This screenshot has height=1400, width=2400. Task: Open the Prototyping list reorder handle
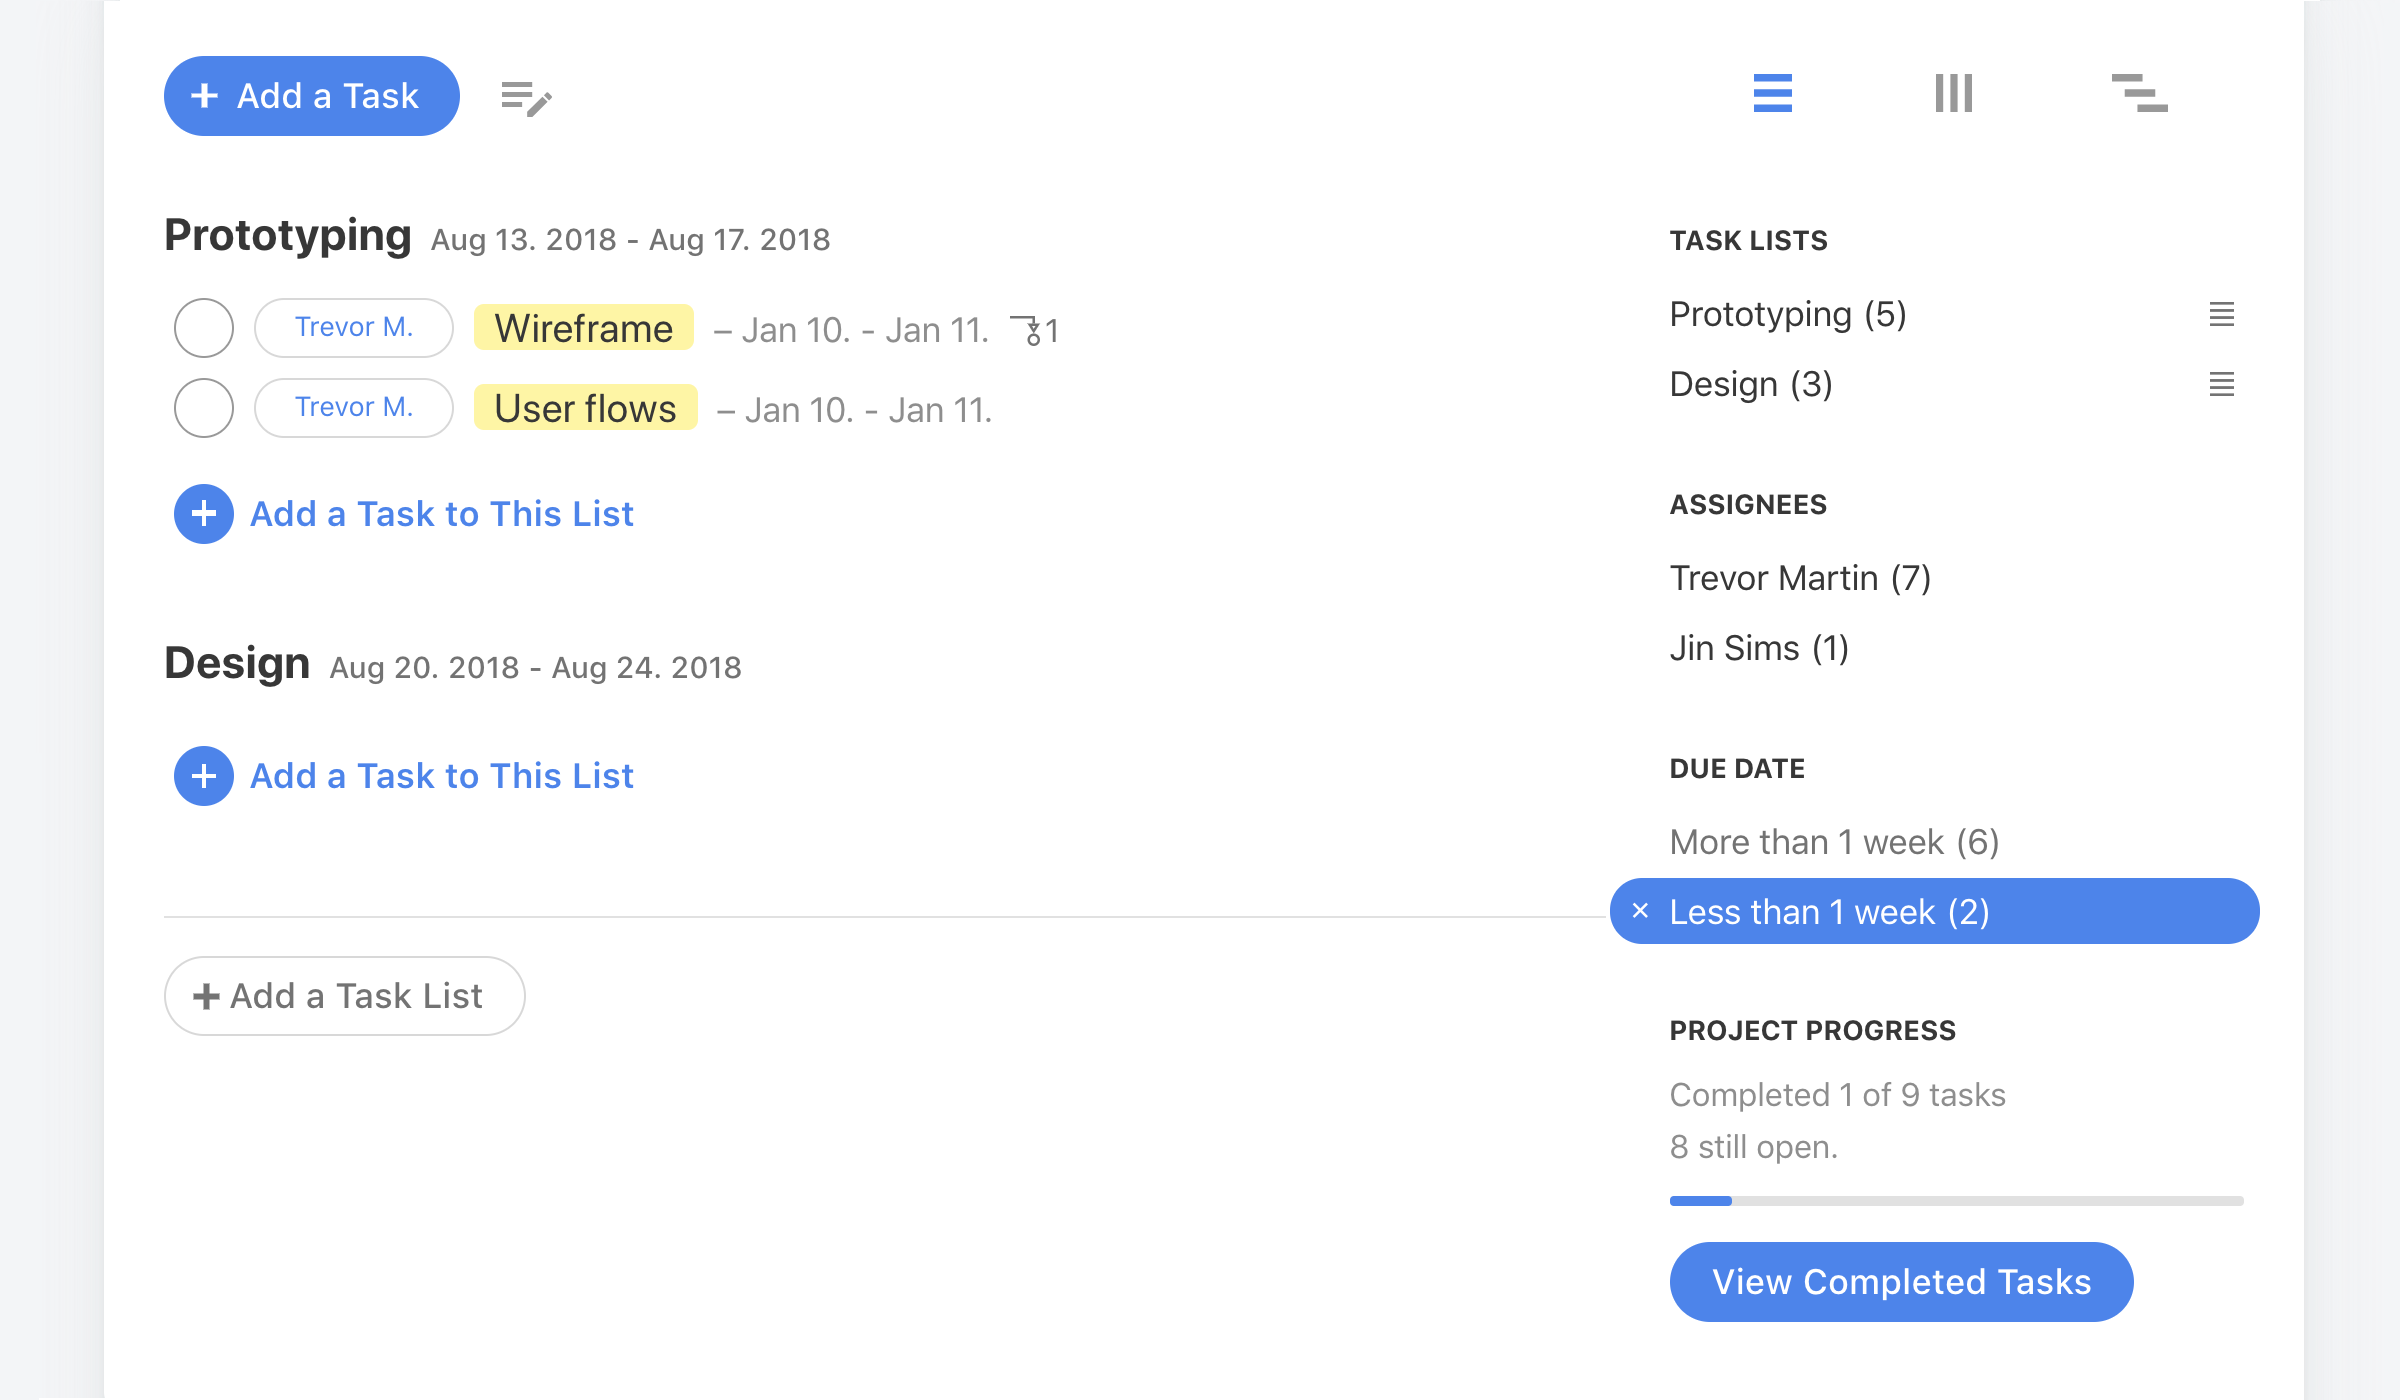[x=2221, y=314]
